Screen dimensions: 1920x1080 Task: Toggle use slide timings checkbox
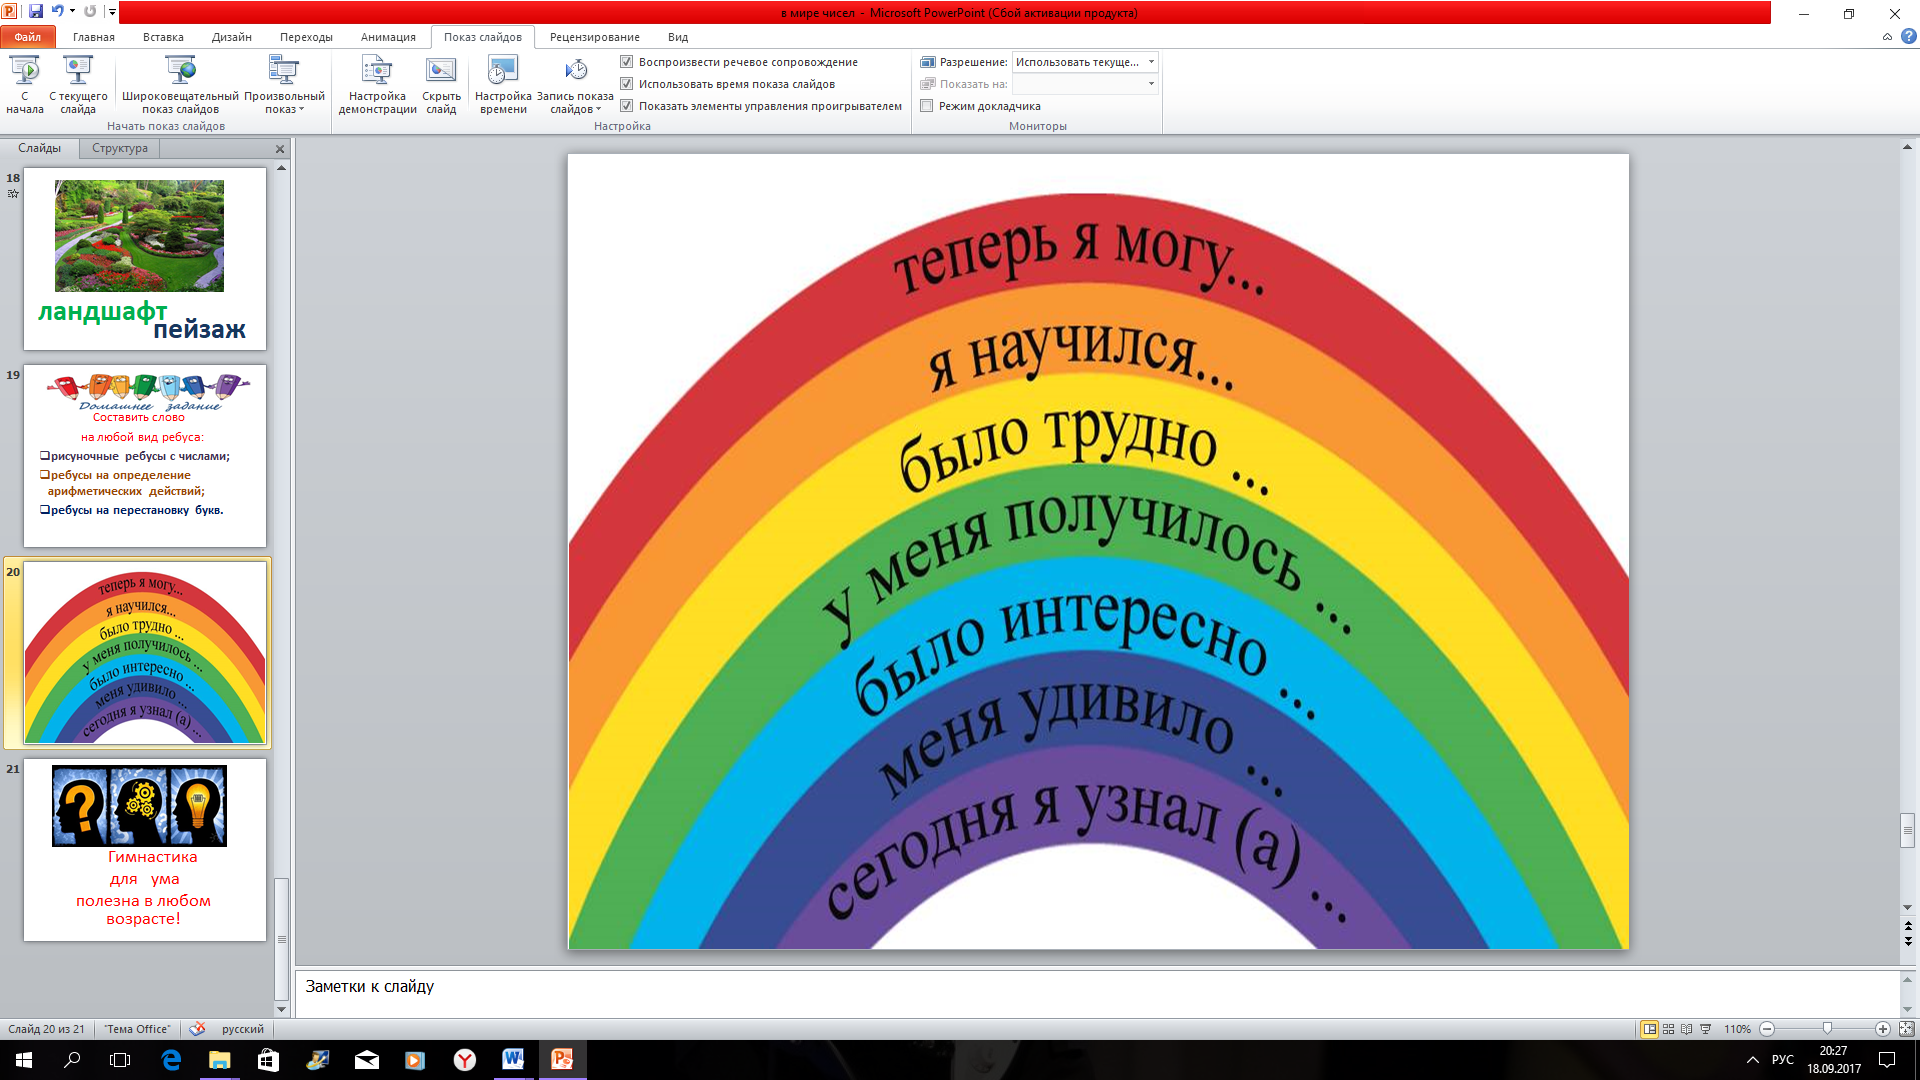(627, 84)
